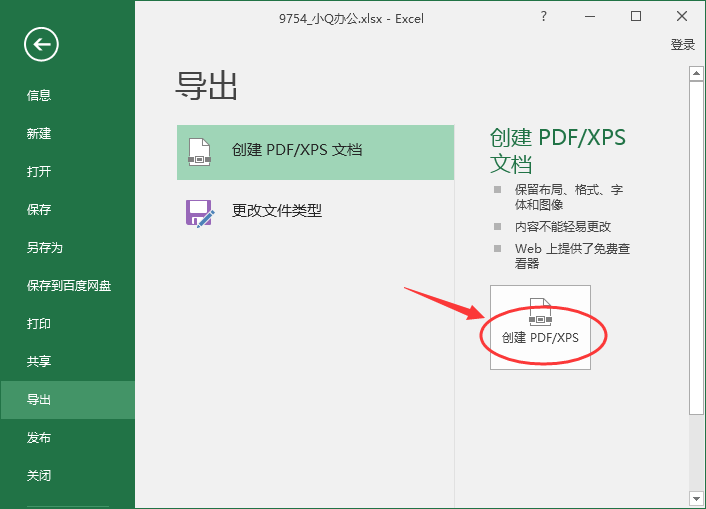Click the 保留布局、格式、字体和图像 bullet text

pyautogui.click(x=569, y=197)
